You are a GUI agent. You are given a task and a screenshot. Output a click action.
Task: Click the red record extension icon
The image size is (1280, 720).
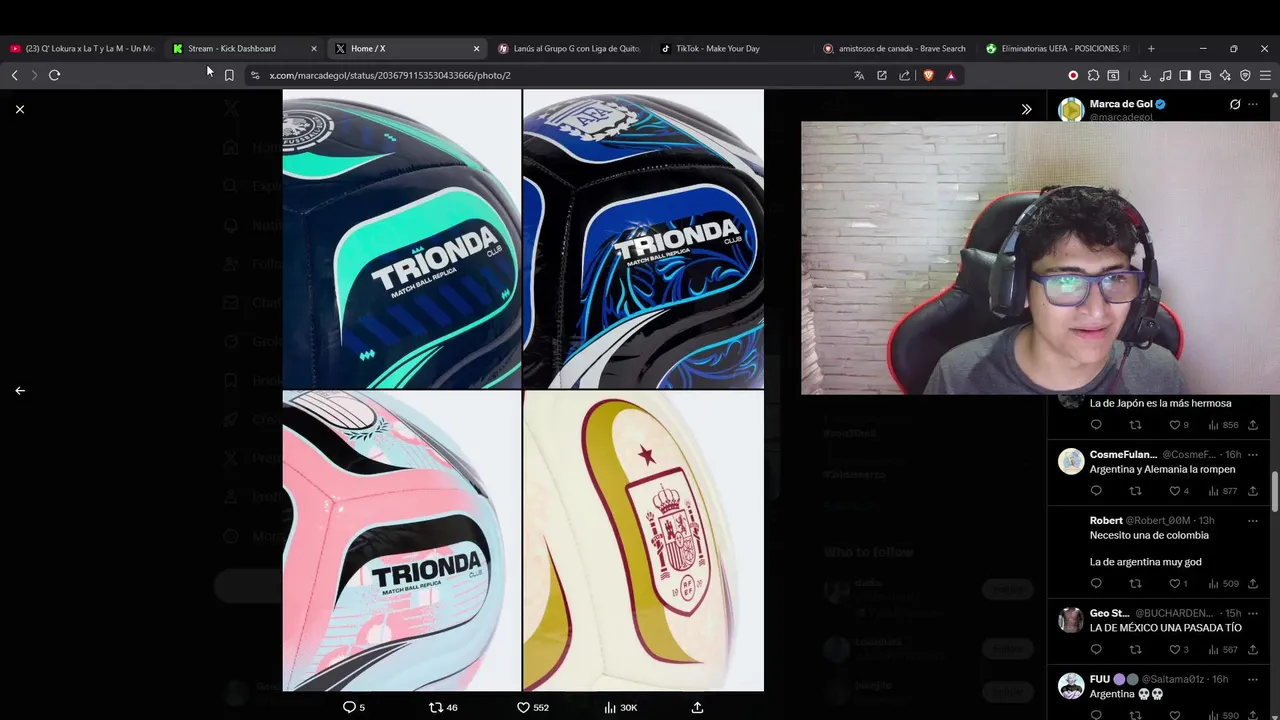tap(1073, 75)
